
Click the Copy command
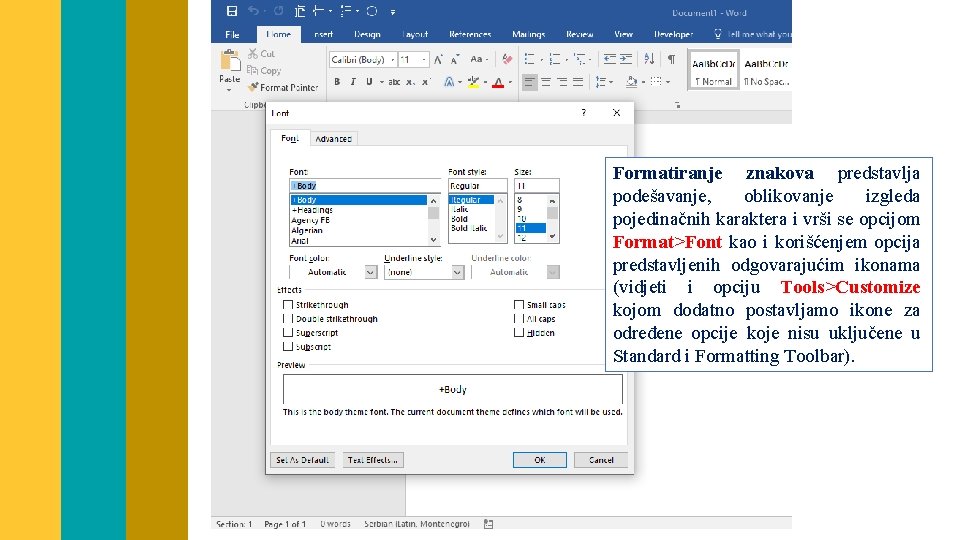tap(264, 70)
